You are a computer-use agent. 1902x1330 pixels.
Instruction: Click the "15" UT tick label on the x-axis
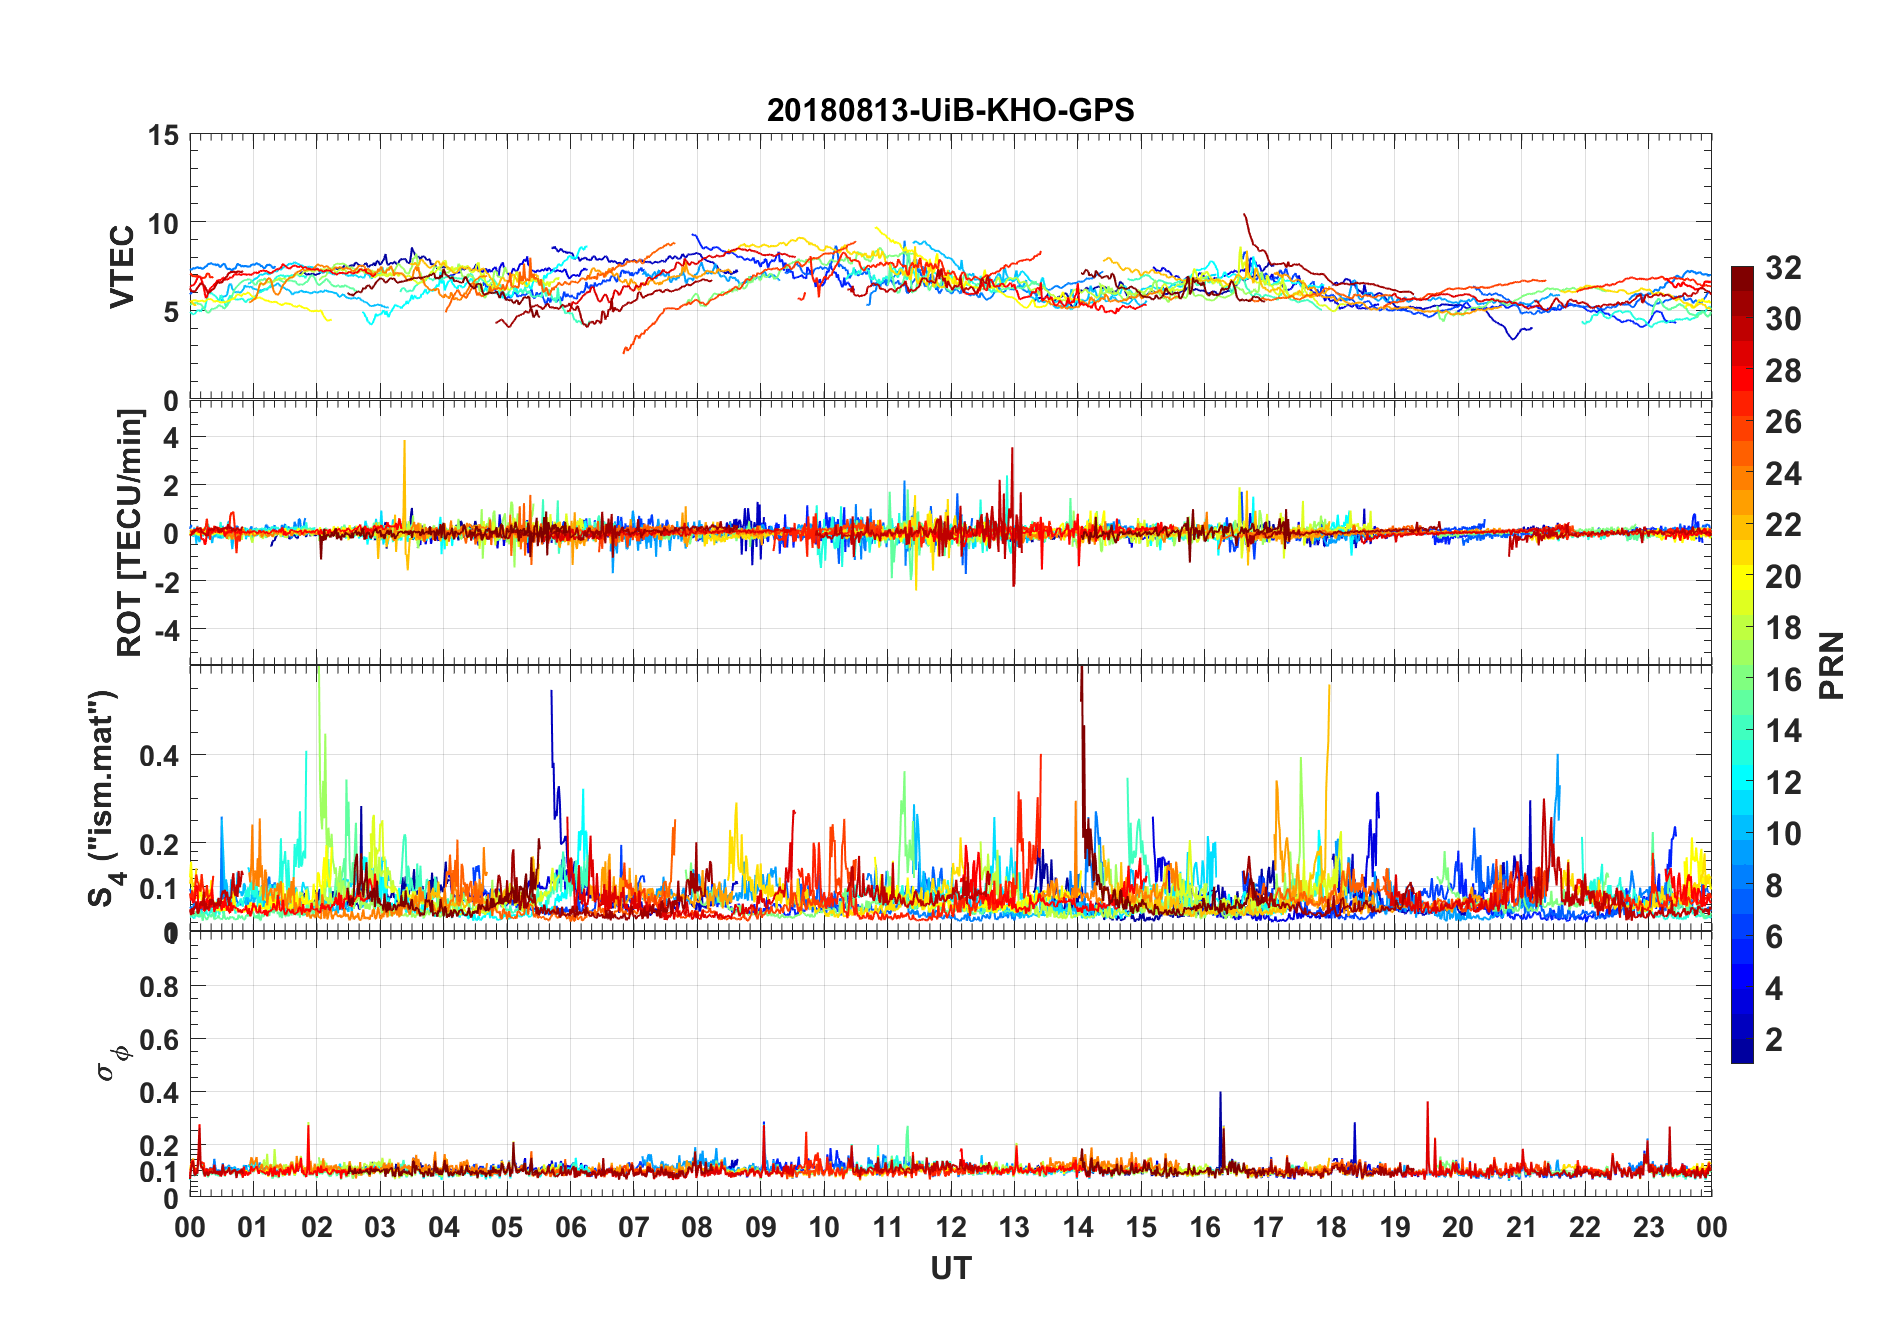pos(1141,1227)
